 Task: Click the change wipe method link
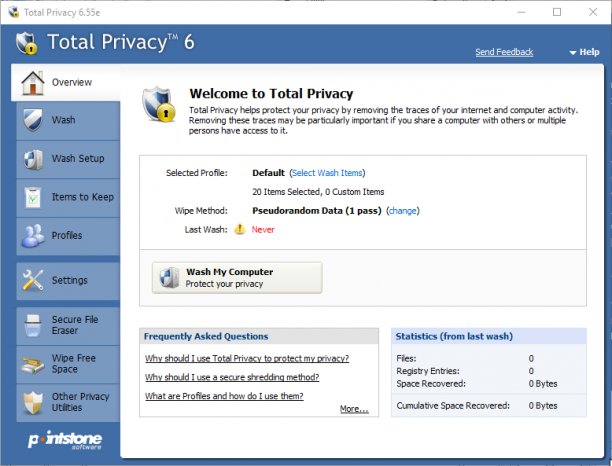coord(403,211)
